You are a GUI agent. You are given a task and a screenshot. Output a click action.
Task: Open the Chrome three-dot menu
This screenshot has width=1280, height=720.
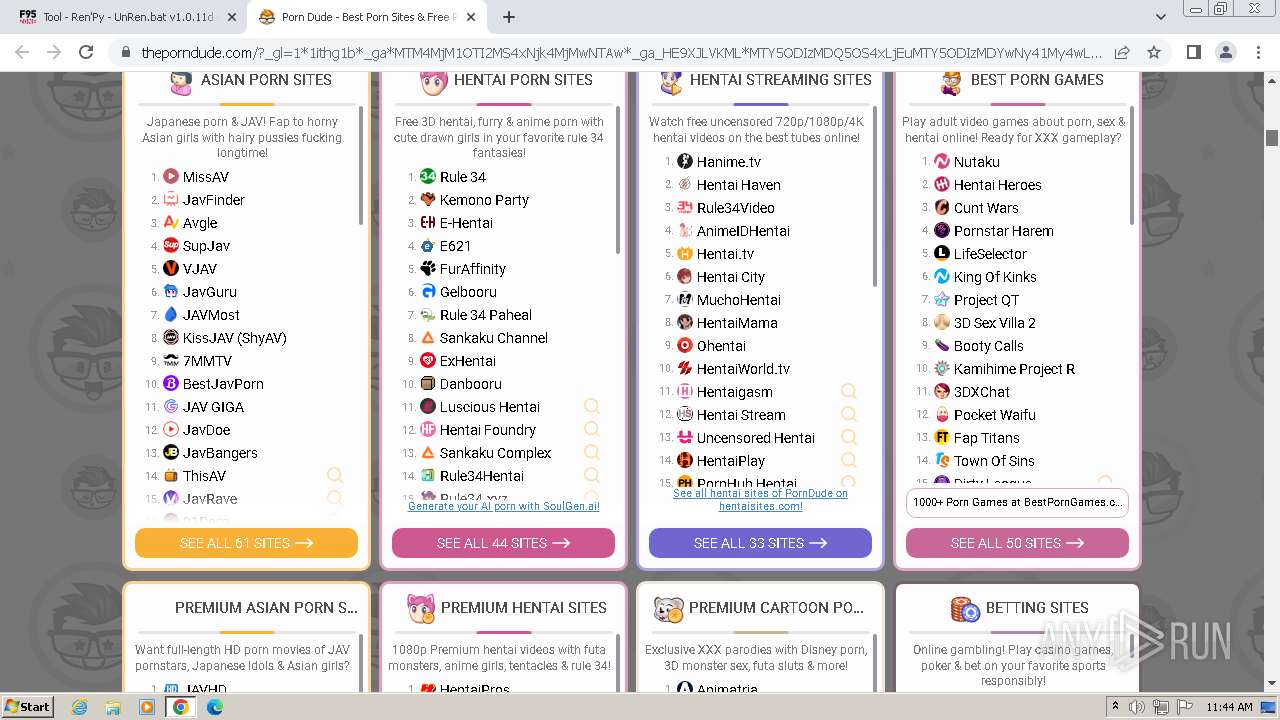pyautogui.click(x=1258, y=52)
